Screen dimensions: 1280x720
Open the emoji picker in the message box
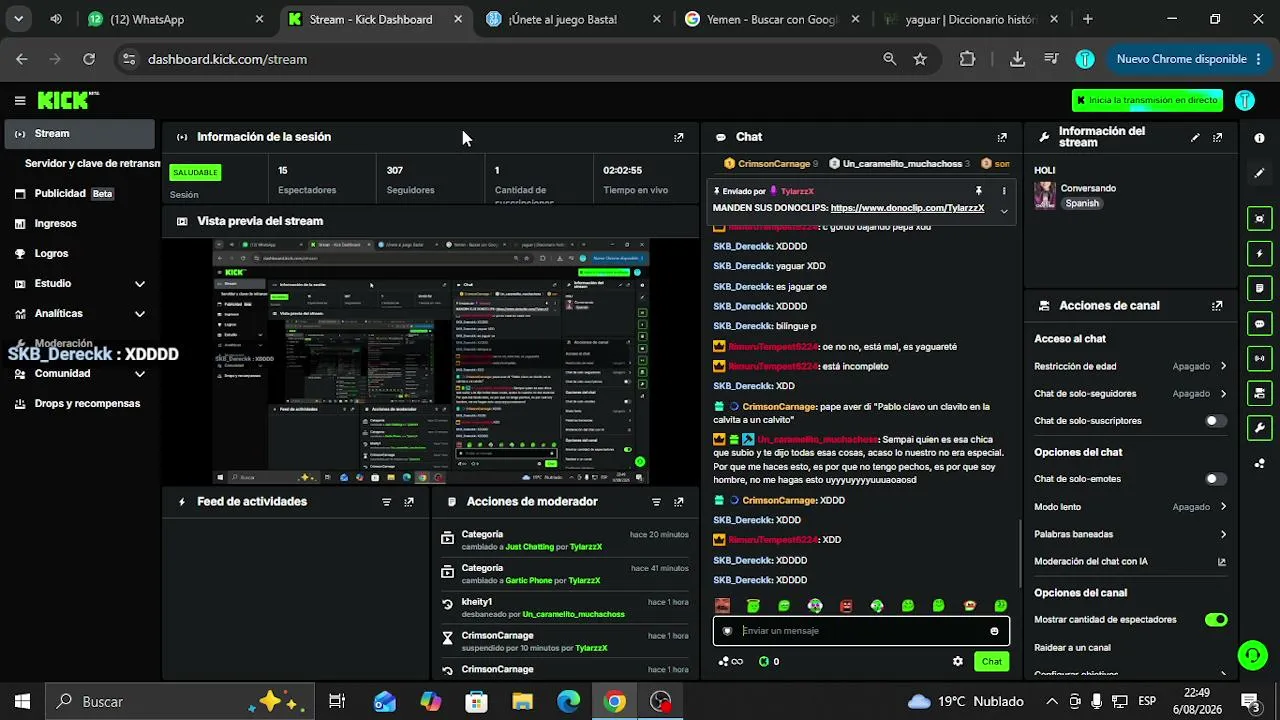point(994,631)
